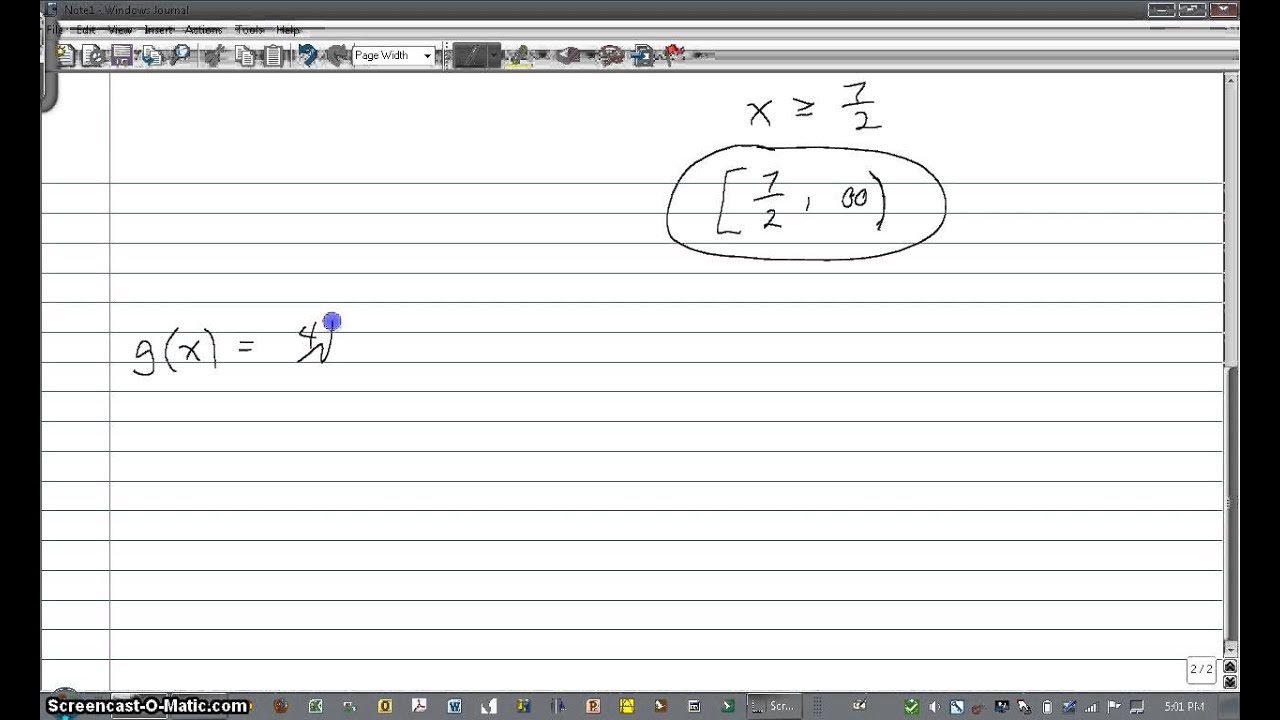Open the Outlook icon in taskbar
This screenshot has width=1280, height=720.
[385, 705]
